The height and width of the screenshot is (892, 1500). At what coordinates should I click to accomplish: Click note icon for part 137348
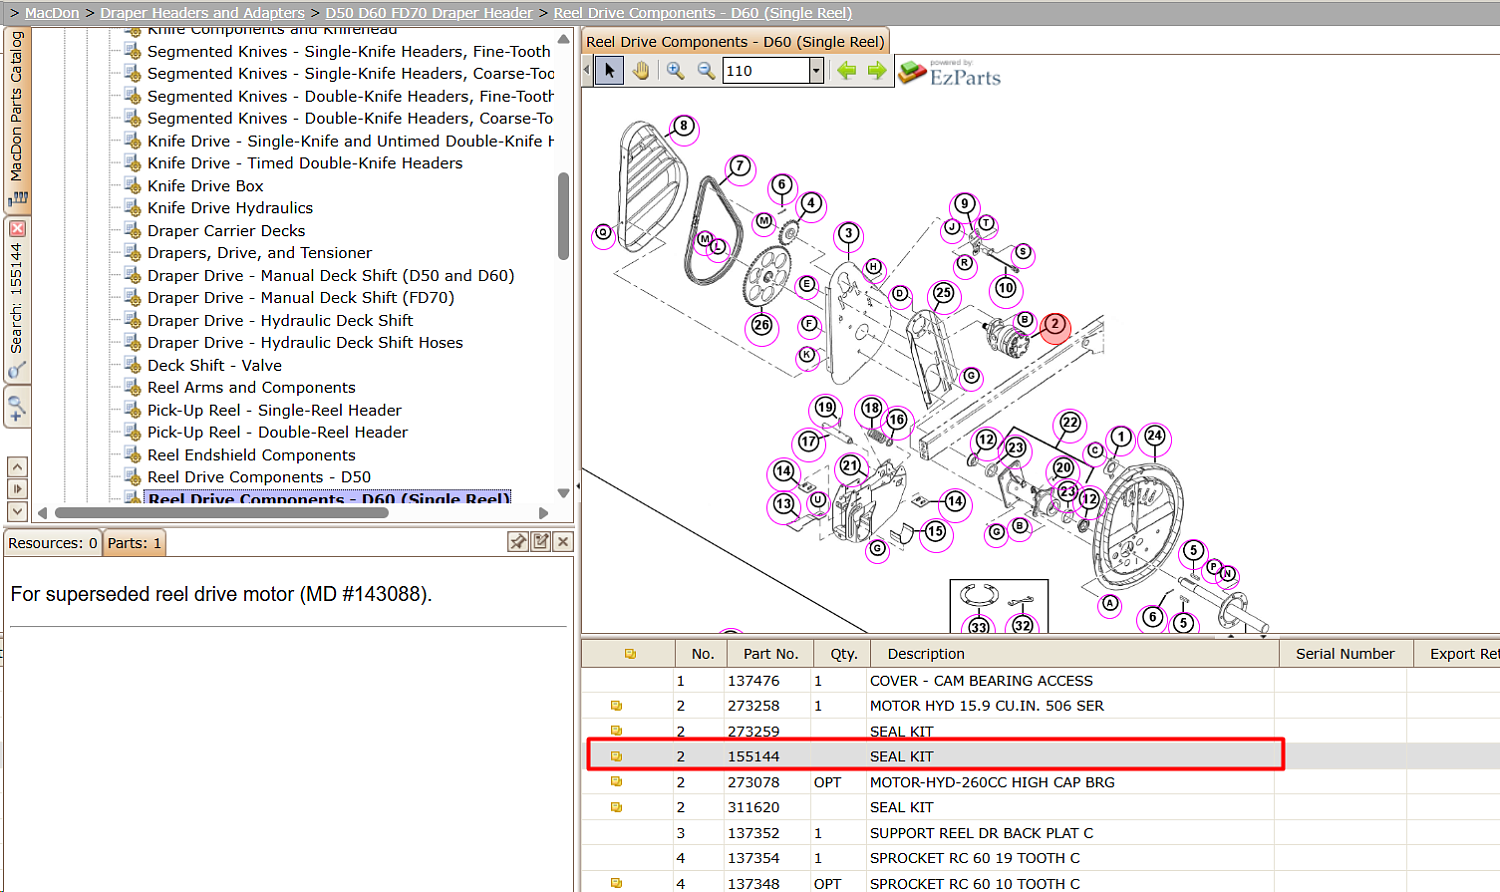[x=616, y=883]
